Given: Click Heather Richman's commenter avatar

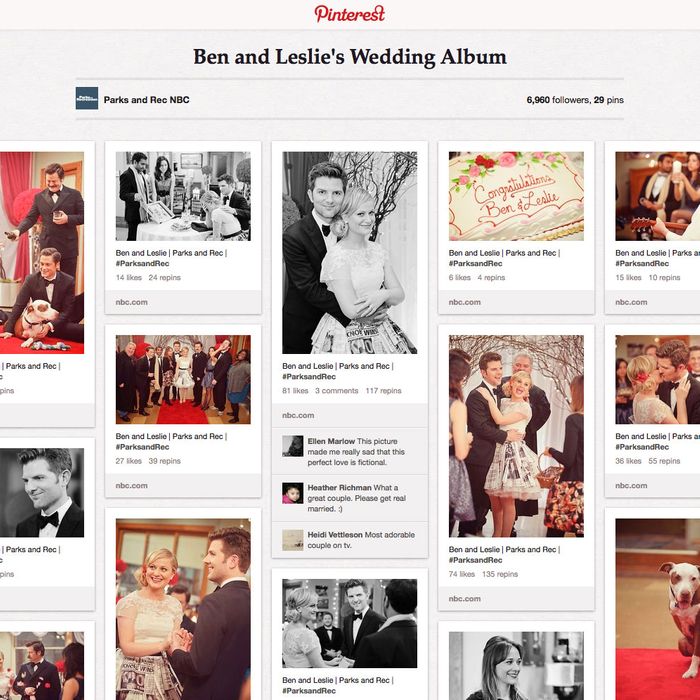Looking at the screenshot, I should (x=293, y=493).
